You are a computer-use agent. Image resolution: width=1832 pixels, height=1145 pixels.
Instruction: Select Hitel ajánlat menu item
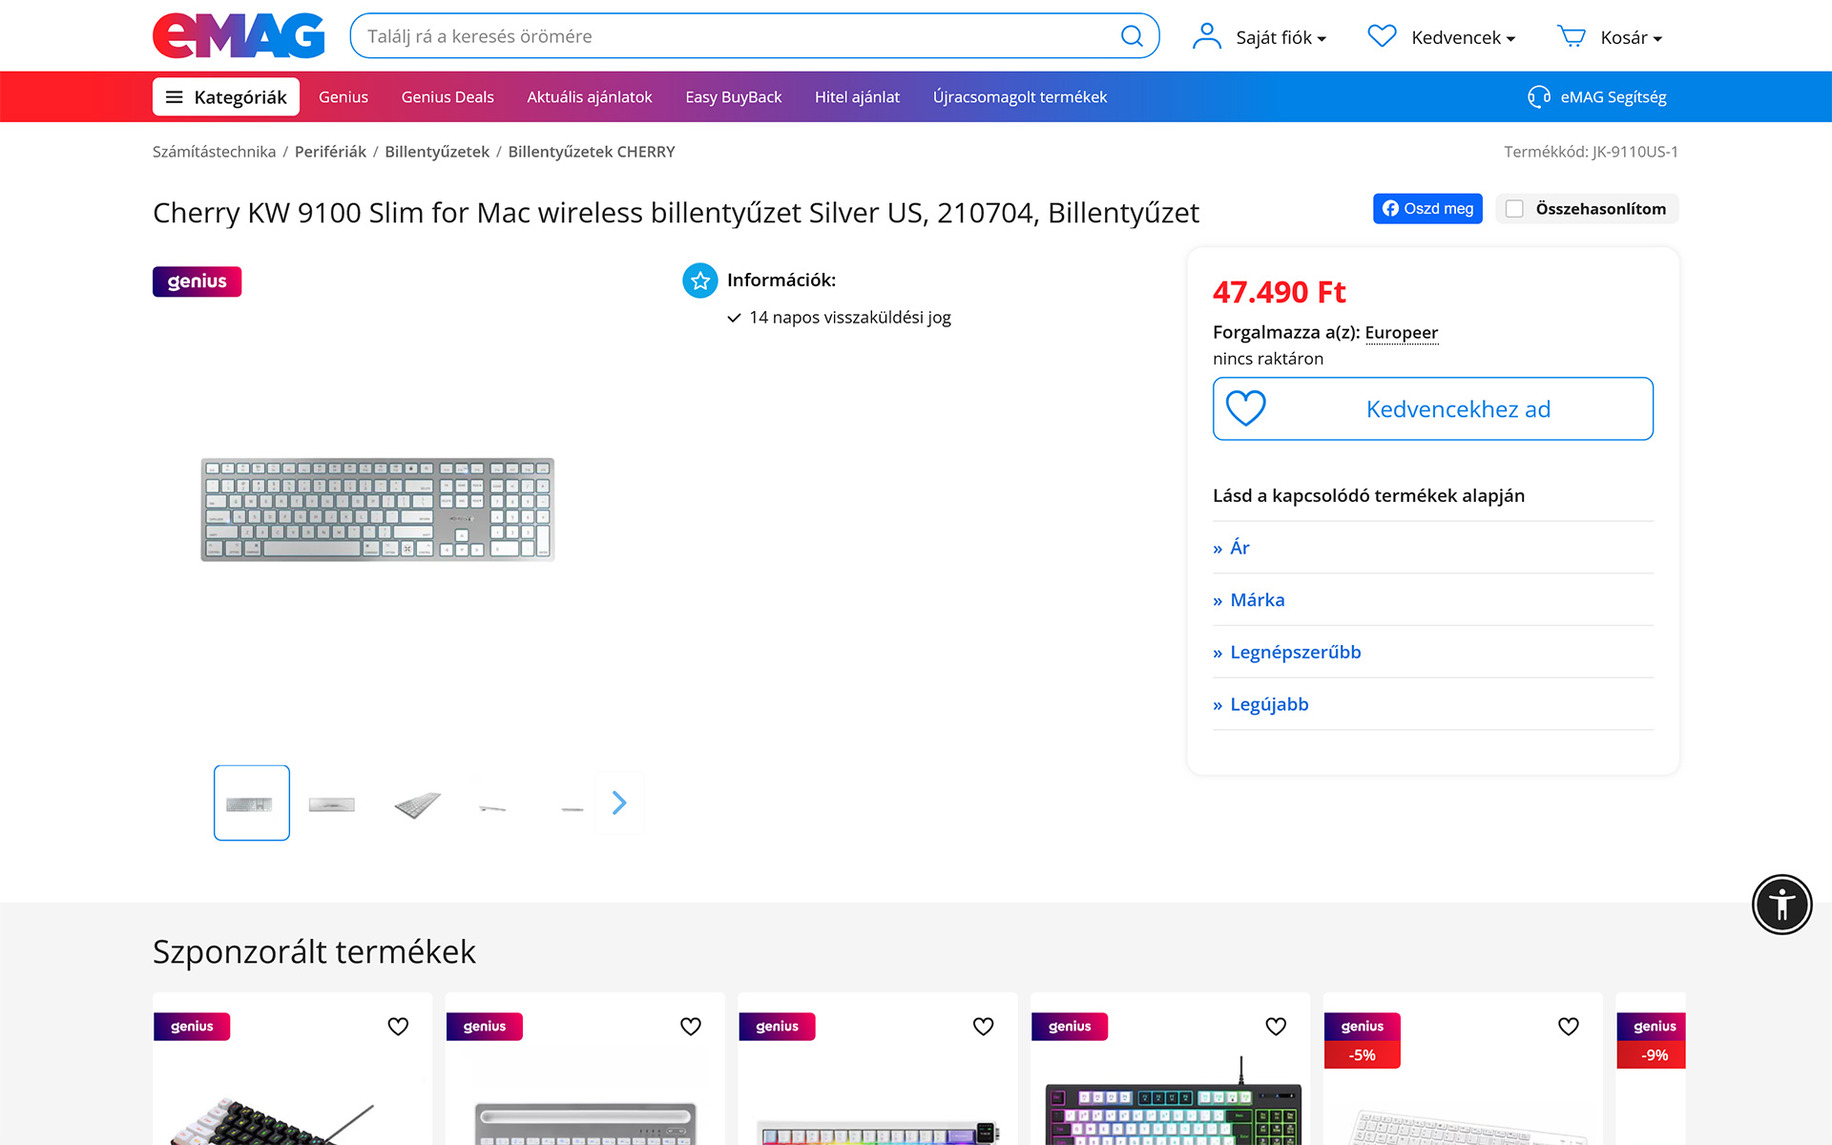click(x=857, y=97)
